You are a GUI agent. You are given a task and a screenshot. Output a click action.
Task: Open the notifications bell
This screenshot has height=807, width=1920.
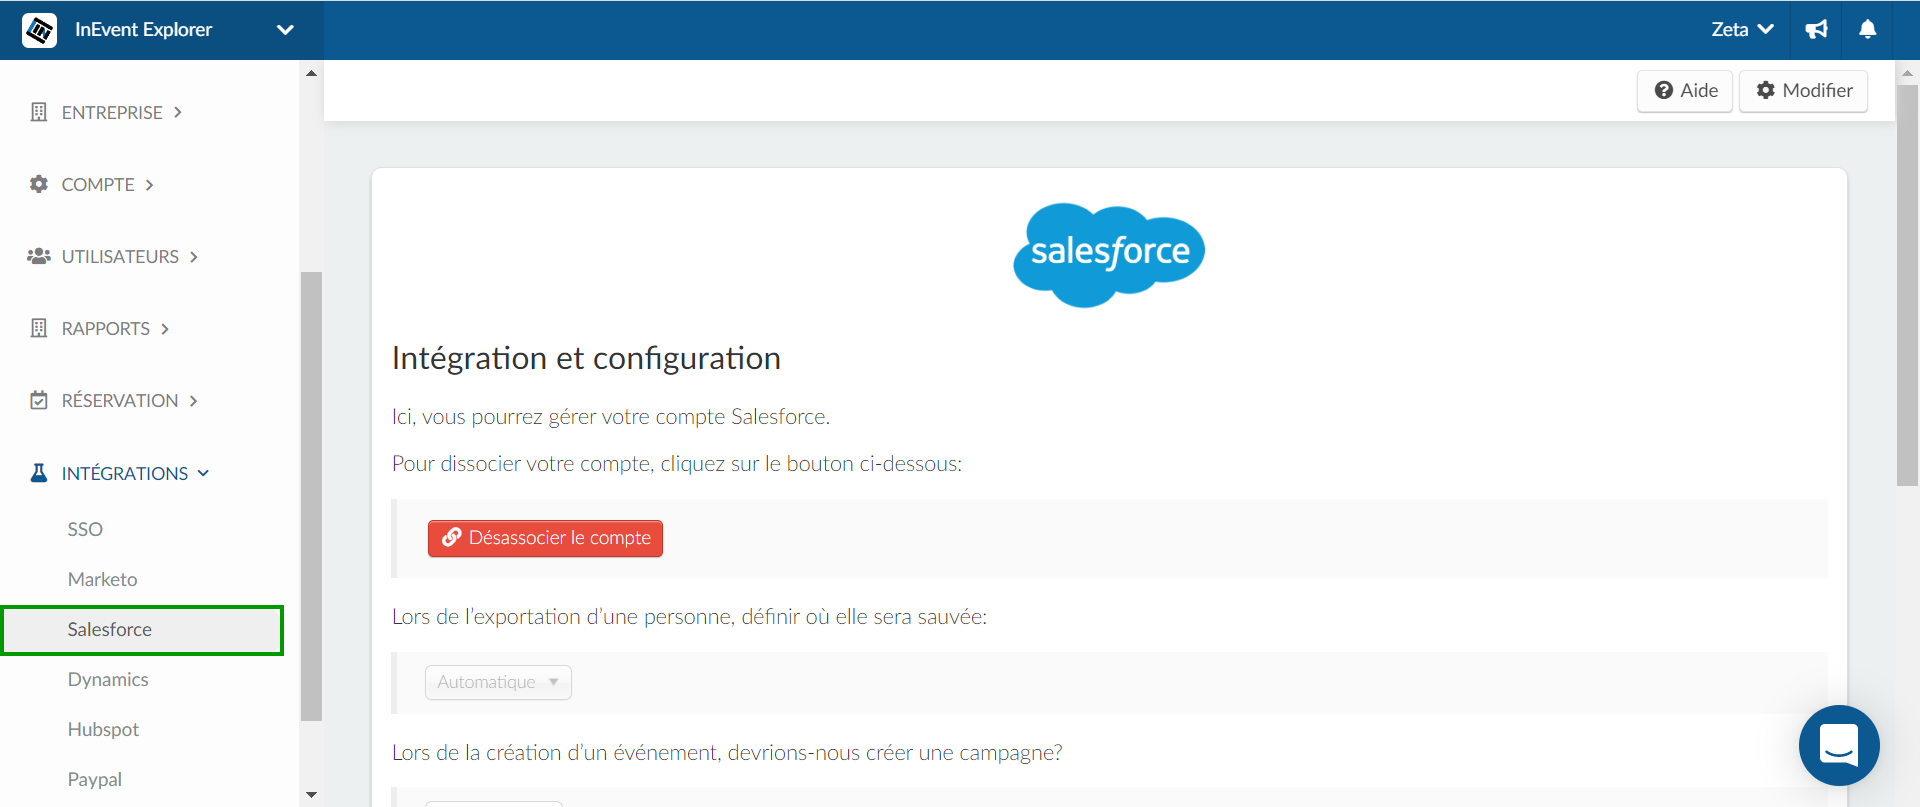1867,30
